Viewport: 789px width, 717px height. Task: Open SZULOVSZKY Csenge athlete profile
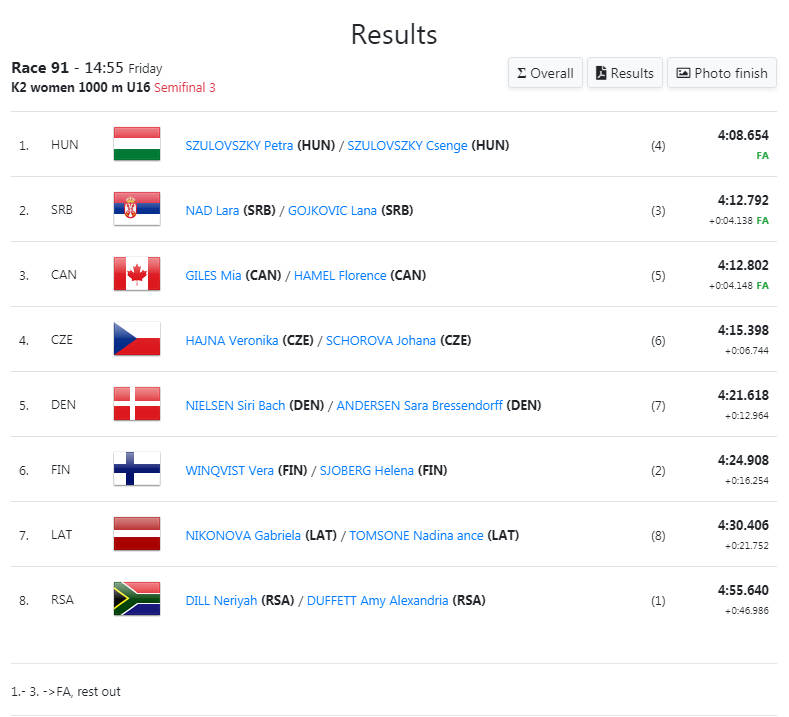point(407,145)
